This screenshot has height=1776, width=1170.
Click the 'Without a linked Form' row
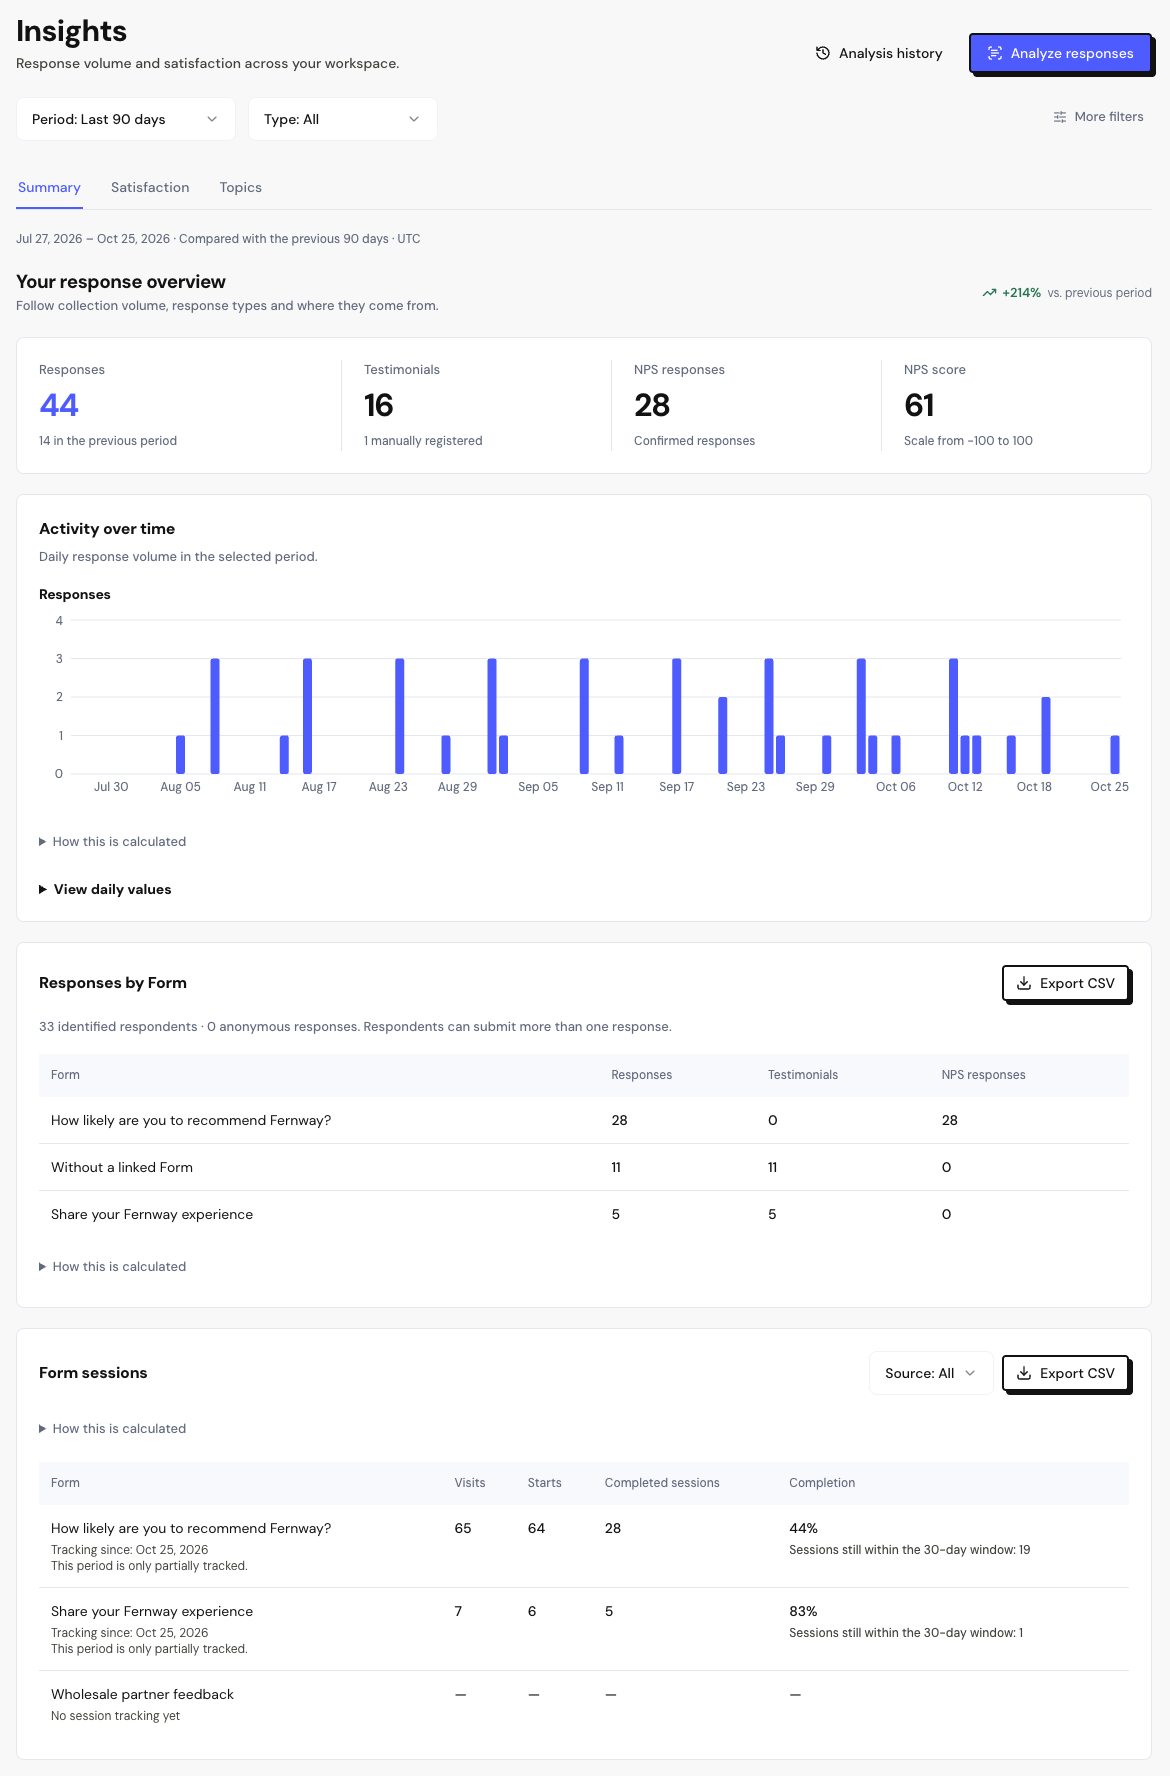point(584,1168)
